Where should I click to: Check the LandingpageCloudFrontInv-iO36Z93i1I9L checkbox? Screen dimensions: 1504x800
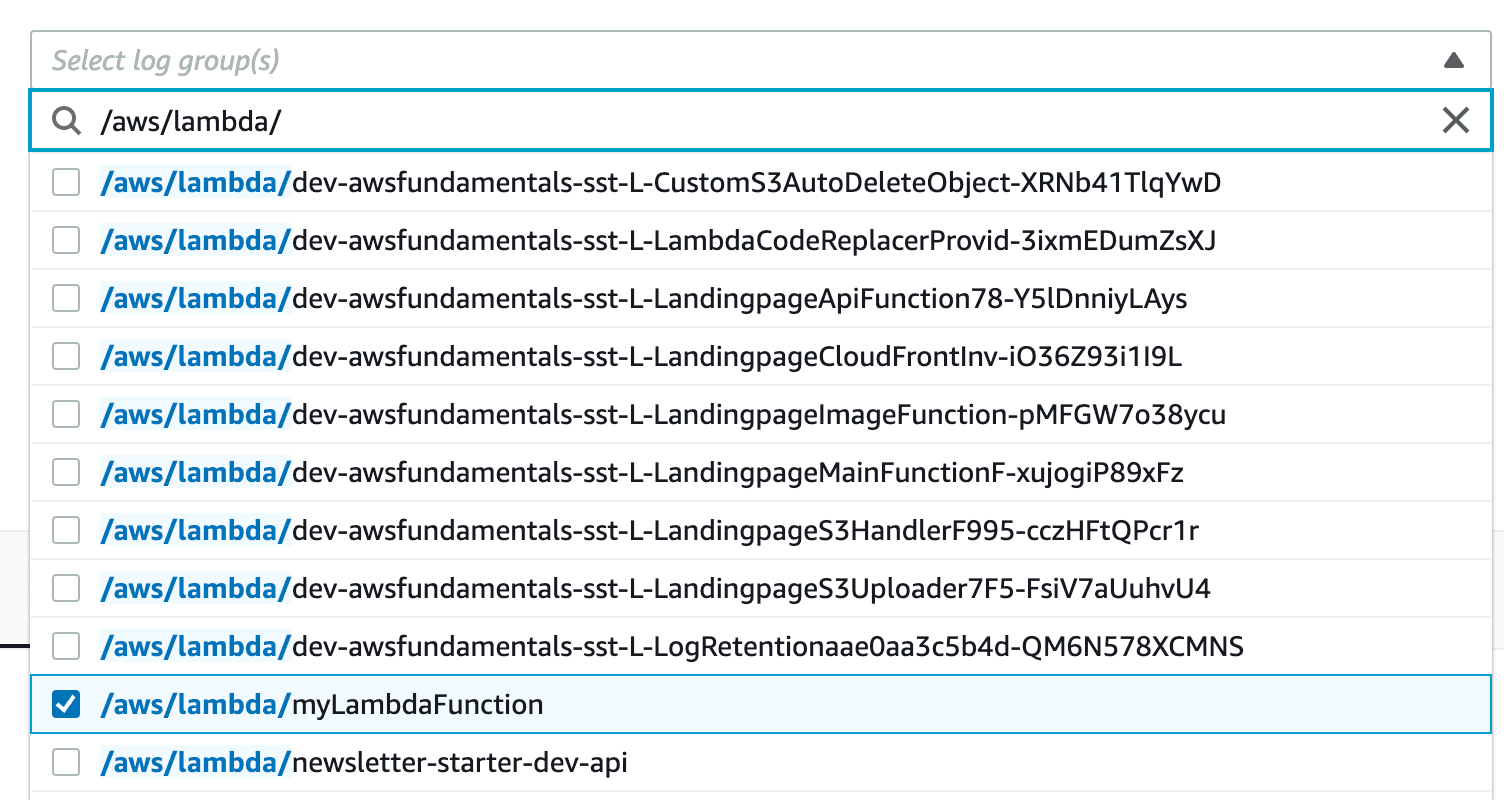click(x=66, y=357)
